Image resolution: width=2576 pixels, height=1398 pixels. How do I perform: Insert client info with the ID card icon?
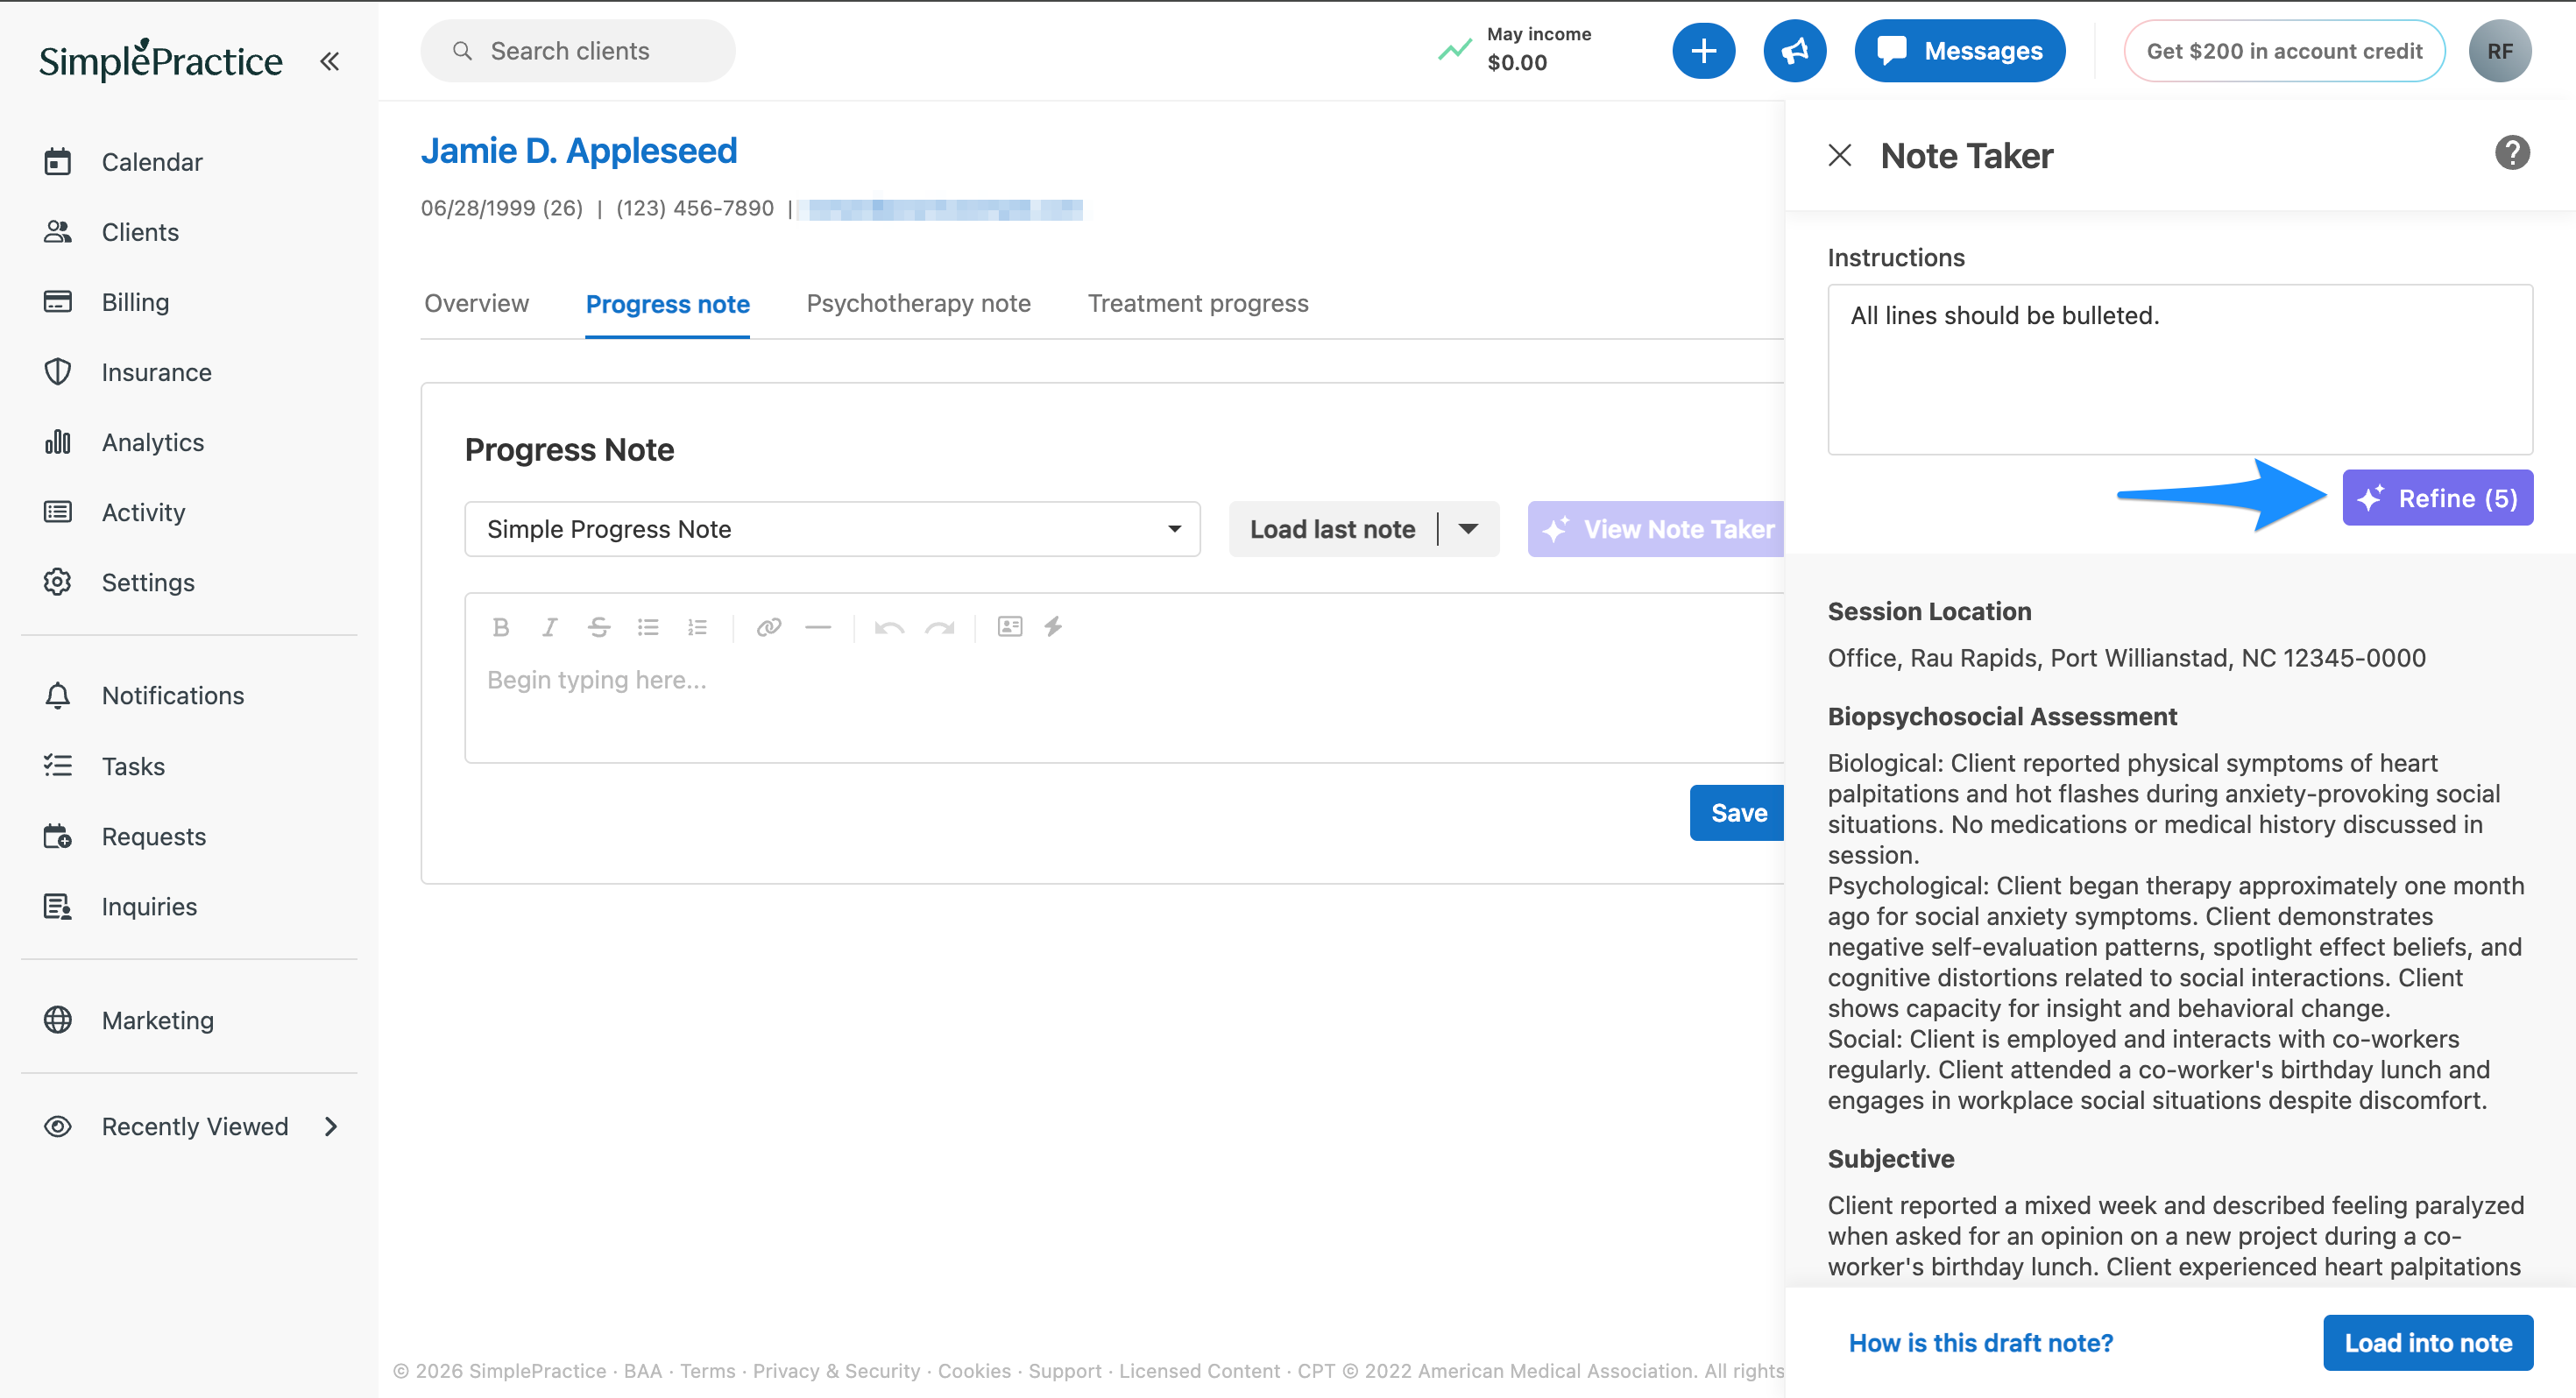(1009, 627)
